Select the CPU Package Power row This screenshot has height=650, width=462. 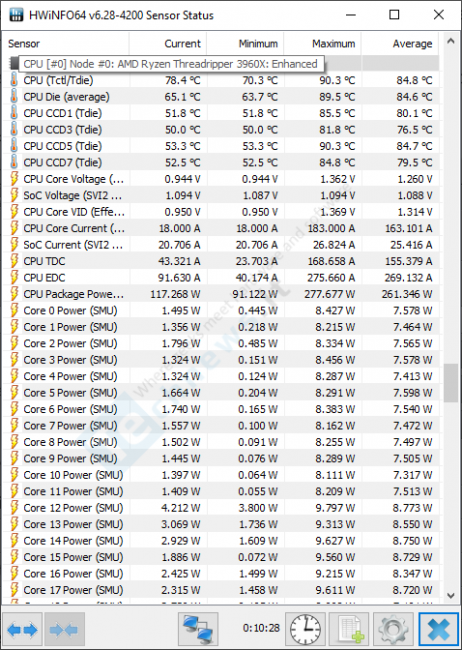221,294
